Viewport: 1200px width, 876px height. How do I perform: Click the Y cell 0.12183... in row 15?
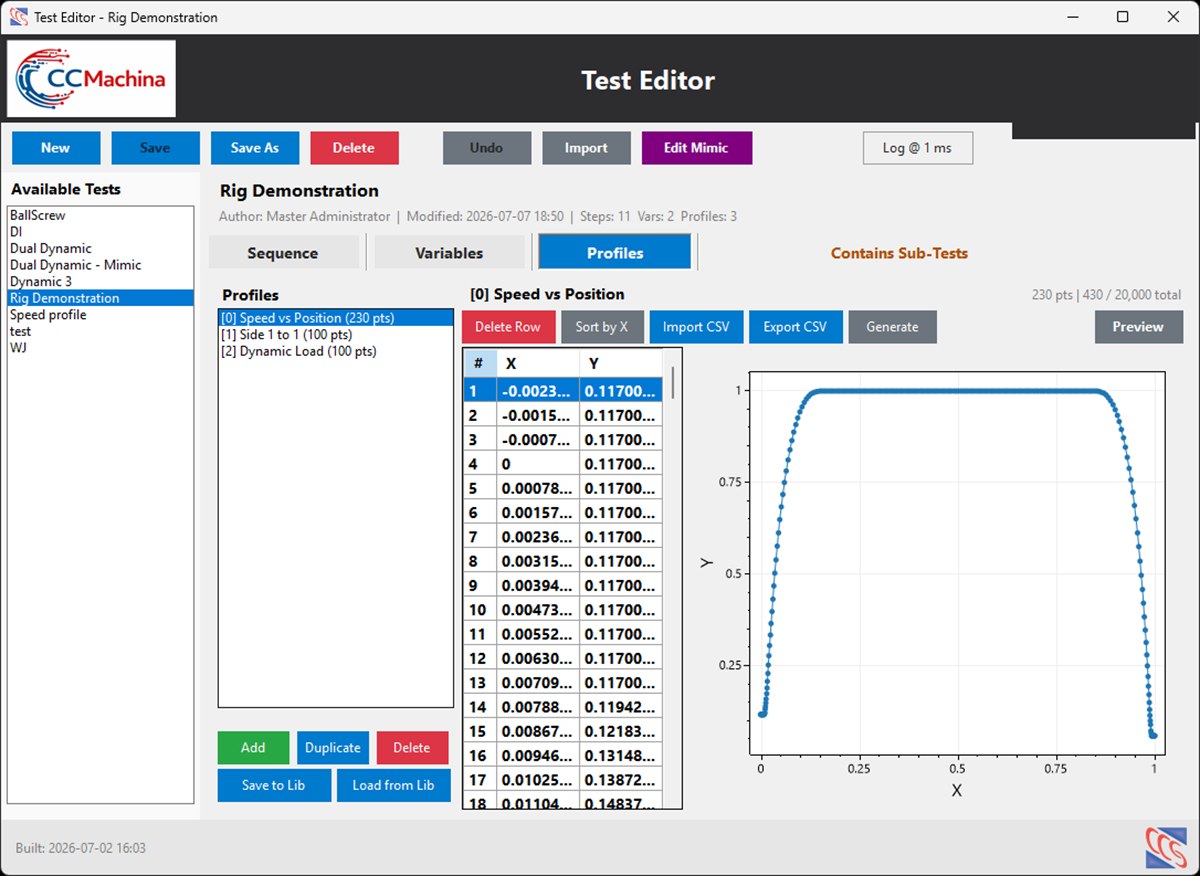point(620,732)
